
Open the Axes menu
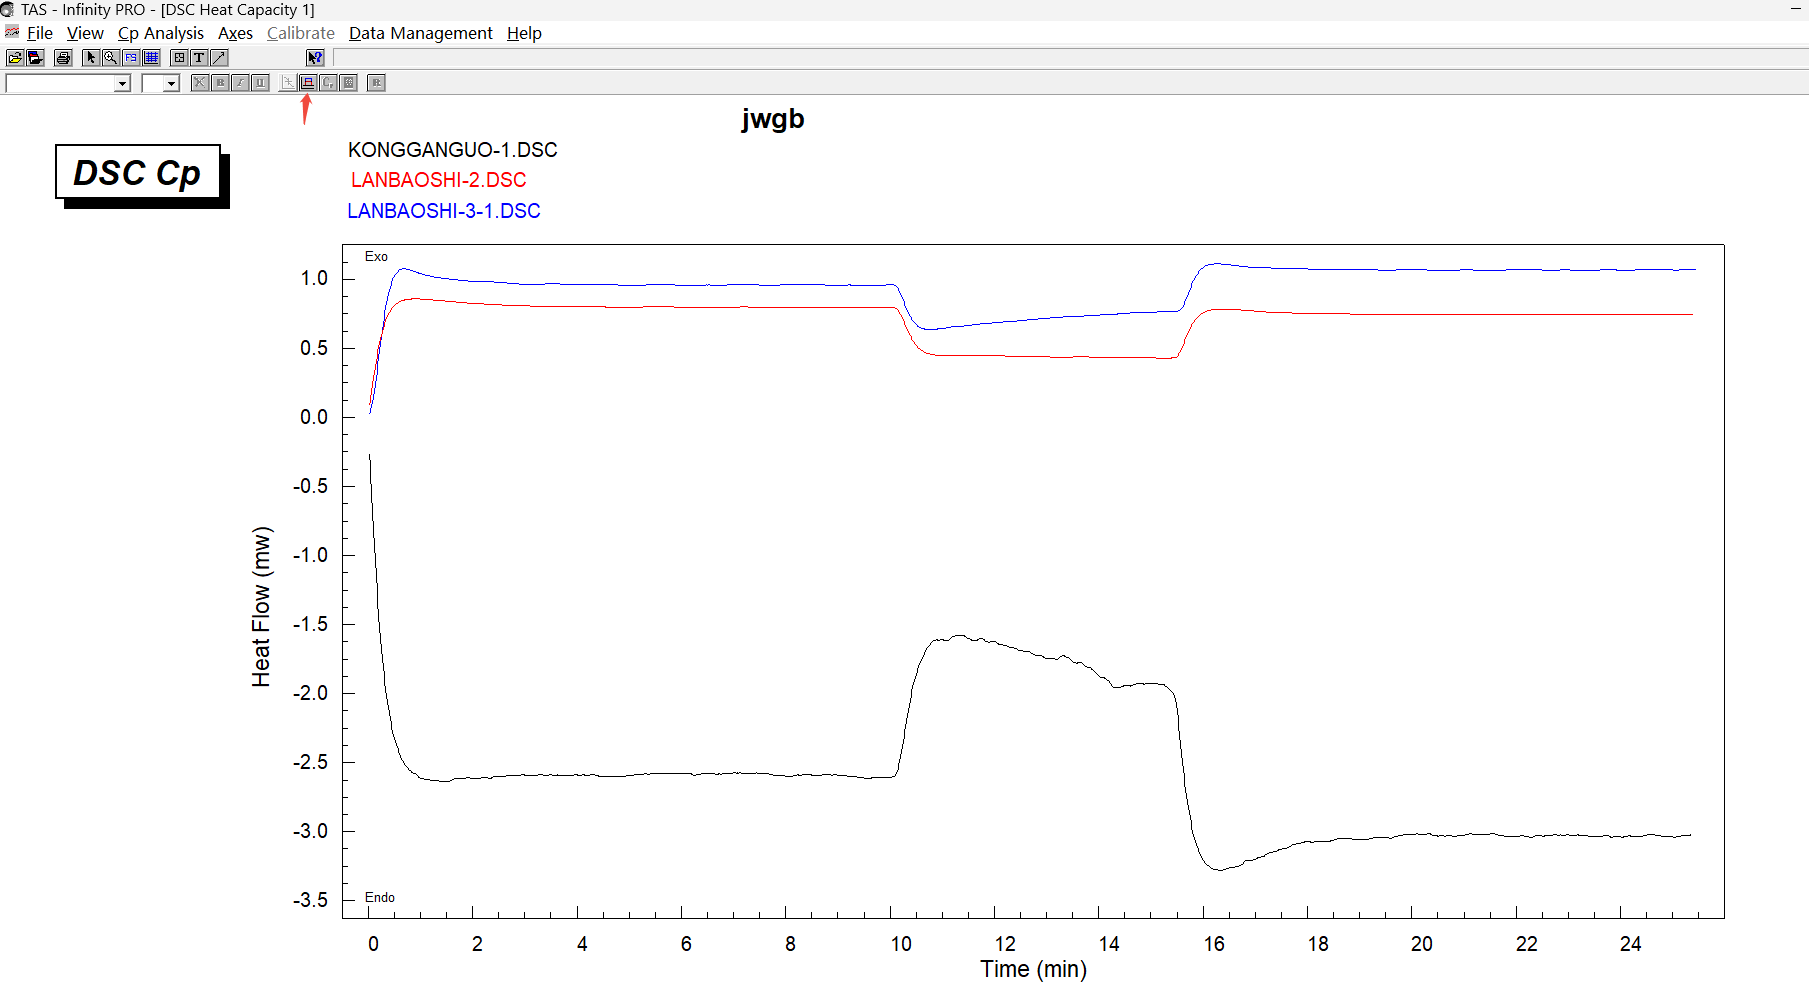click(235, 33)
